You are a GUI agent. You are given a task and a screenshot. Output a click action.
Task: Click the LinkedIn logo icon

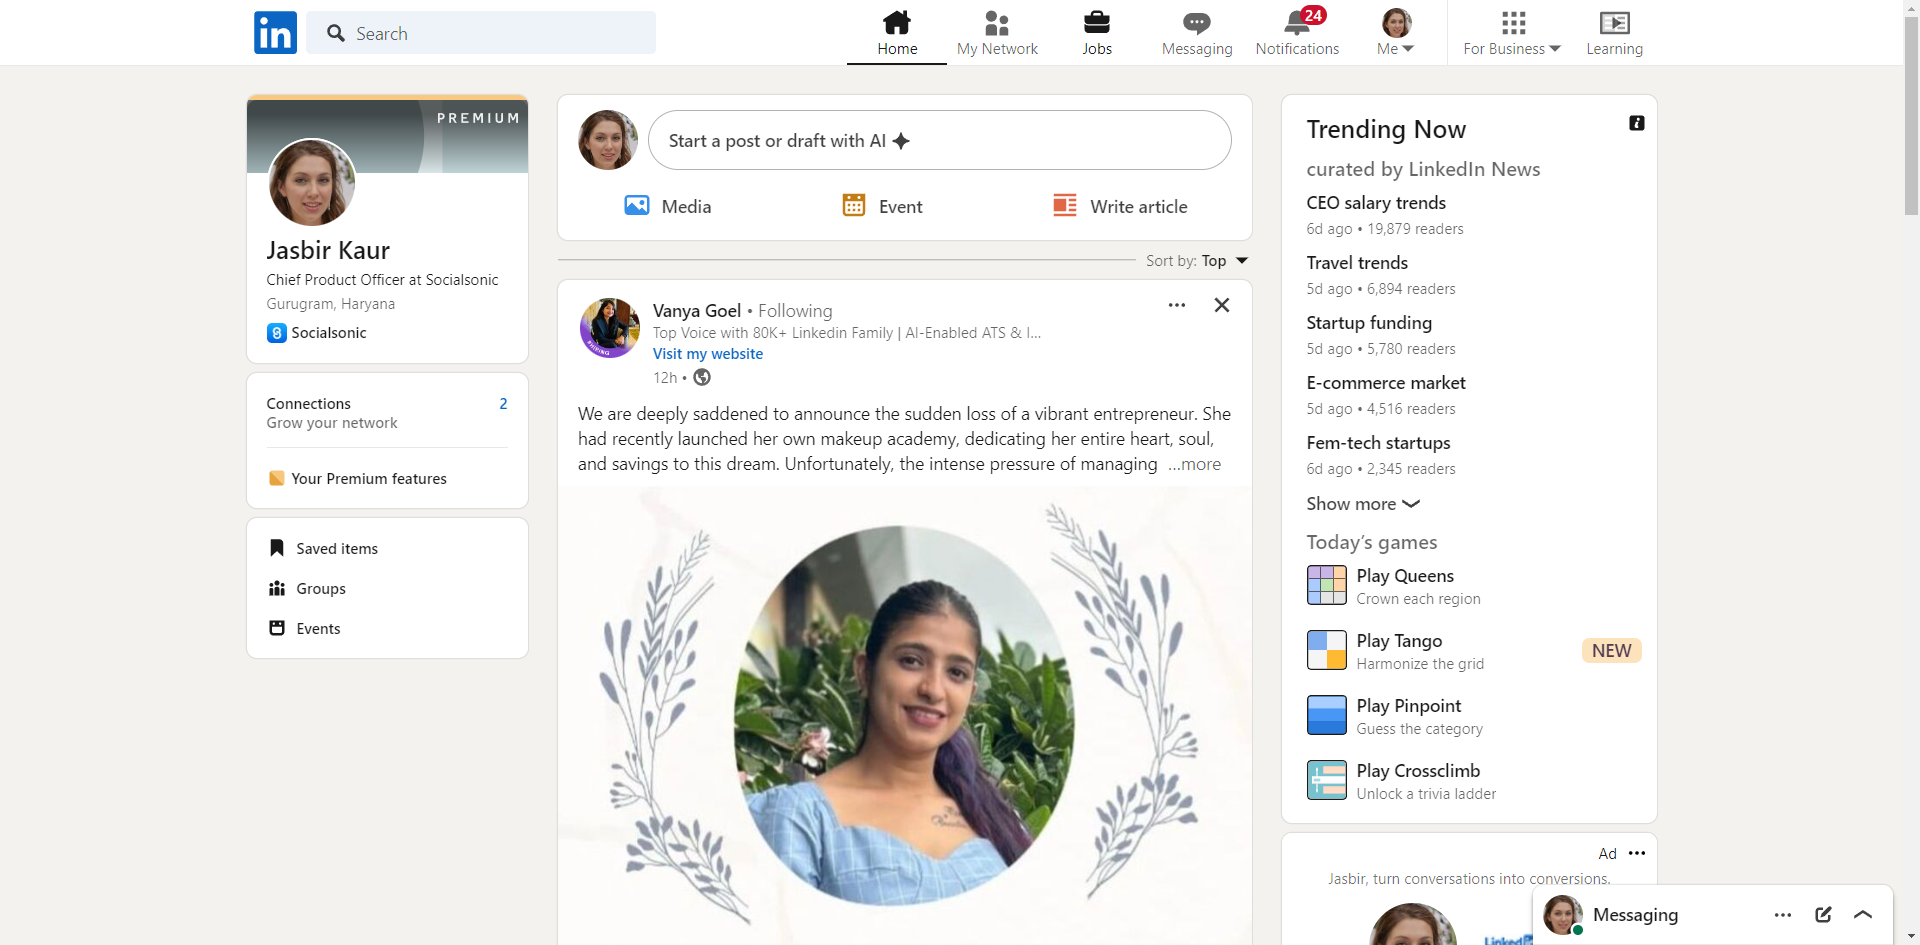tap(275, 33)
